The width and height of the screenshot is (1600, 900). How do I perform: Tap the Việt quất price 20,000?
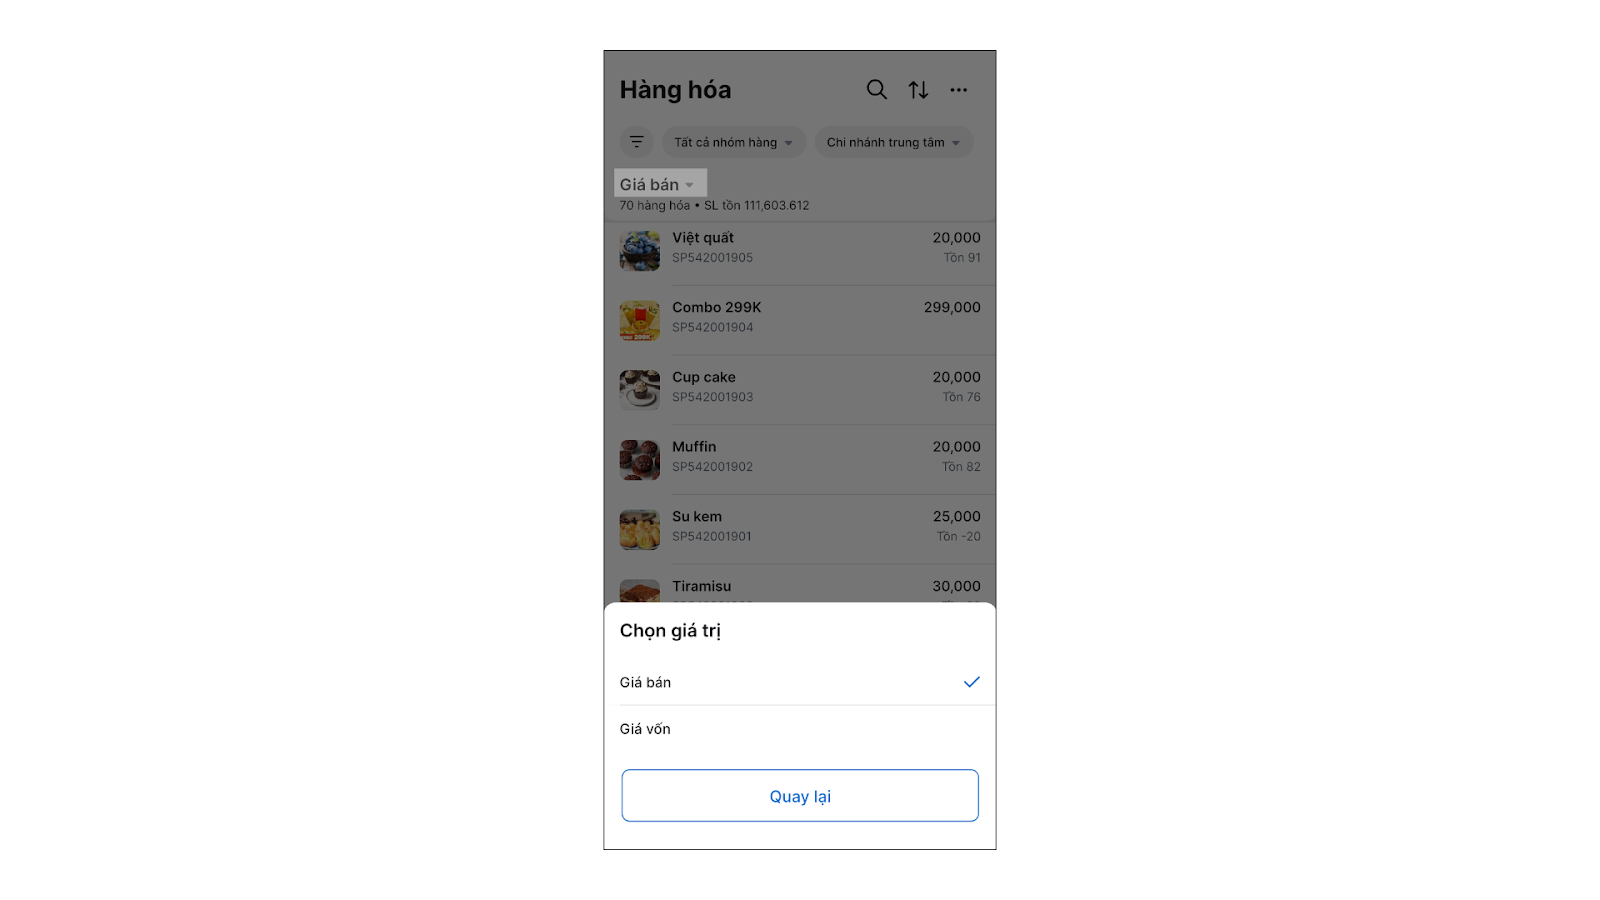956,238
